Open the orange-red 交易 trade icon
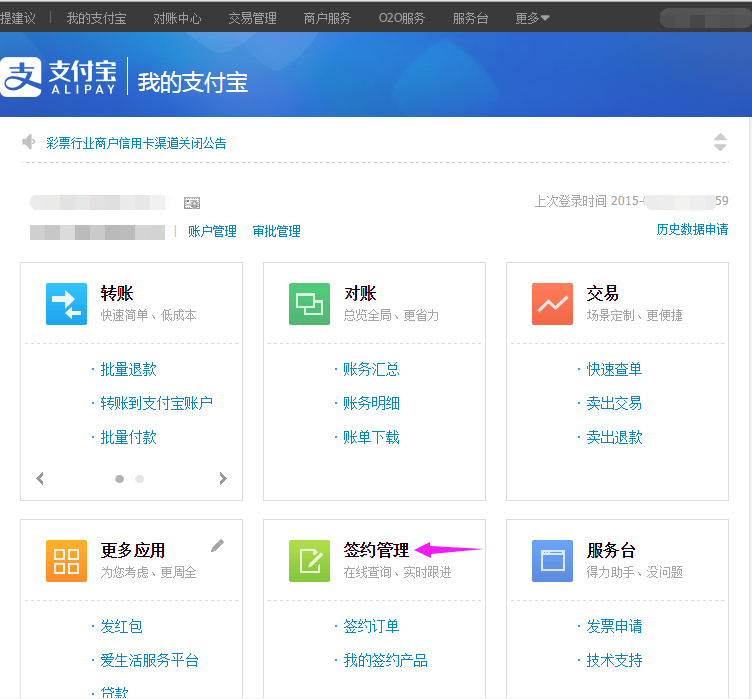Image resolution: width=752 pixels, height=699 pixels. click(552, 304)
